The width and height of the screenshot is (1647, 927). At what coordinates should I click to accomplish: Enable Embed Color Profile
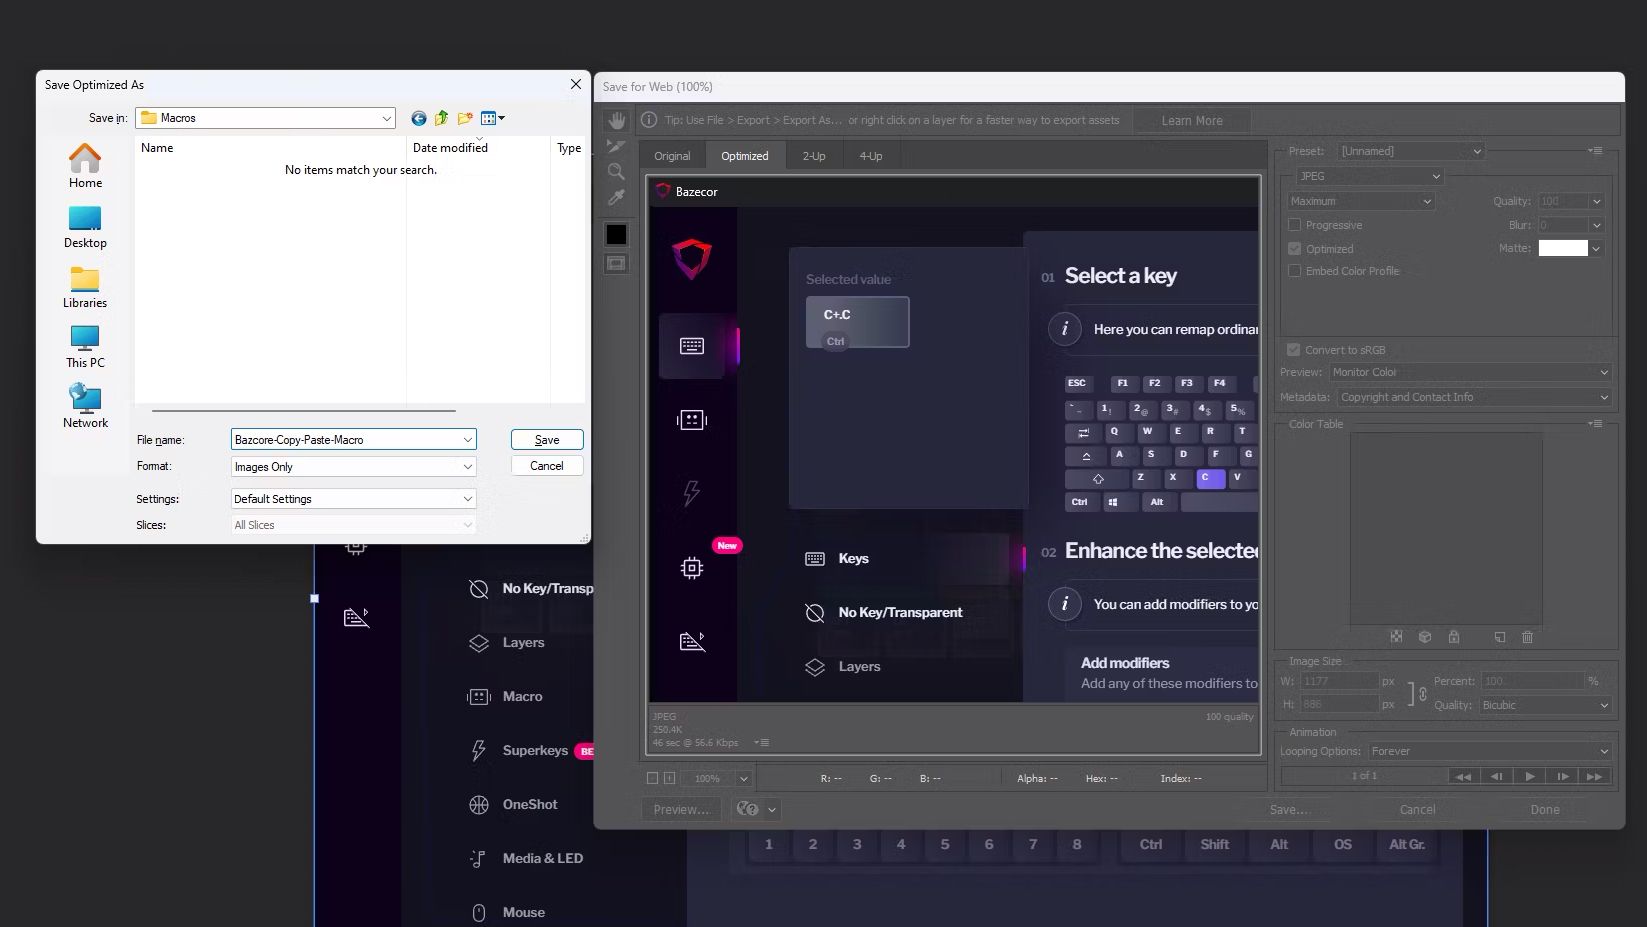click(1294, 271)
